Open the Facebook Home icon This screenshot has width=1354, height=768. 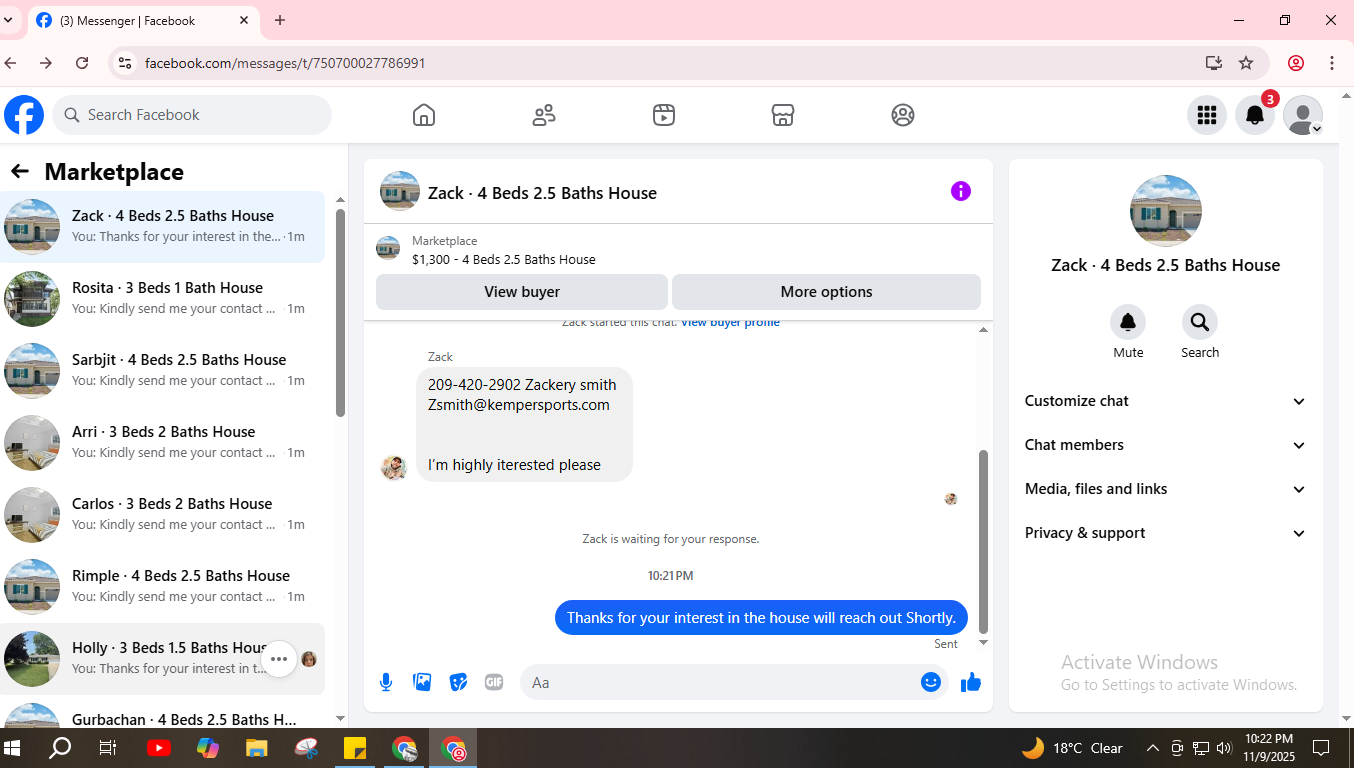pyautogui.click(x=424, y=115)
